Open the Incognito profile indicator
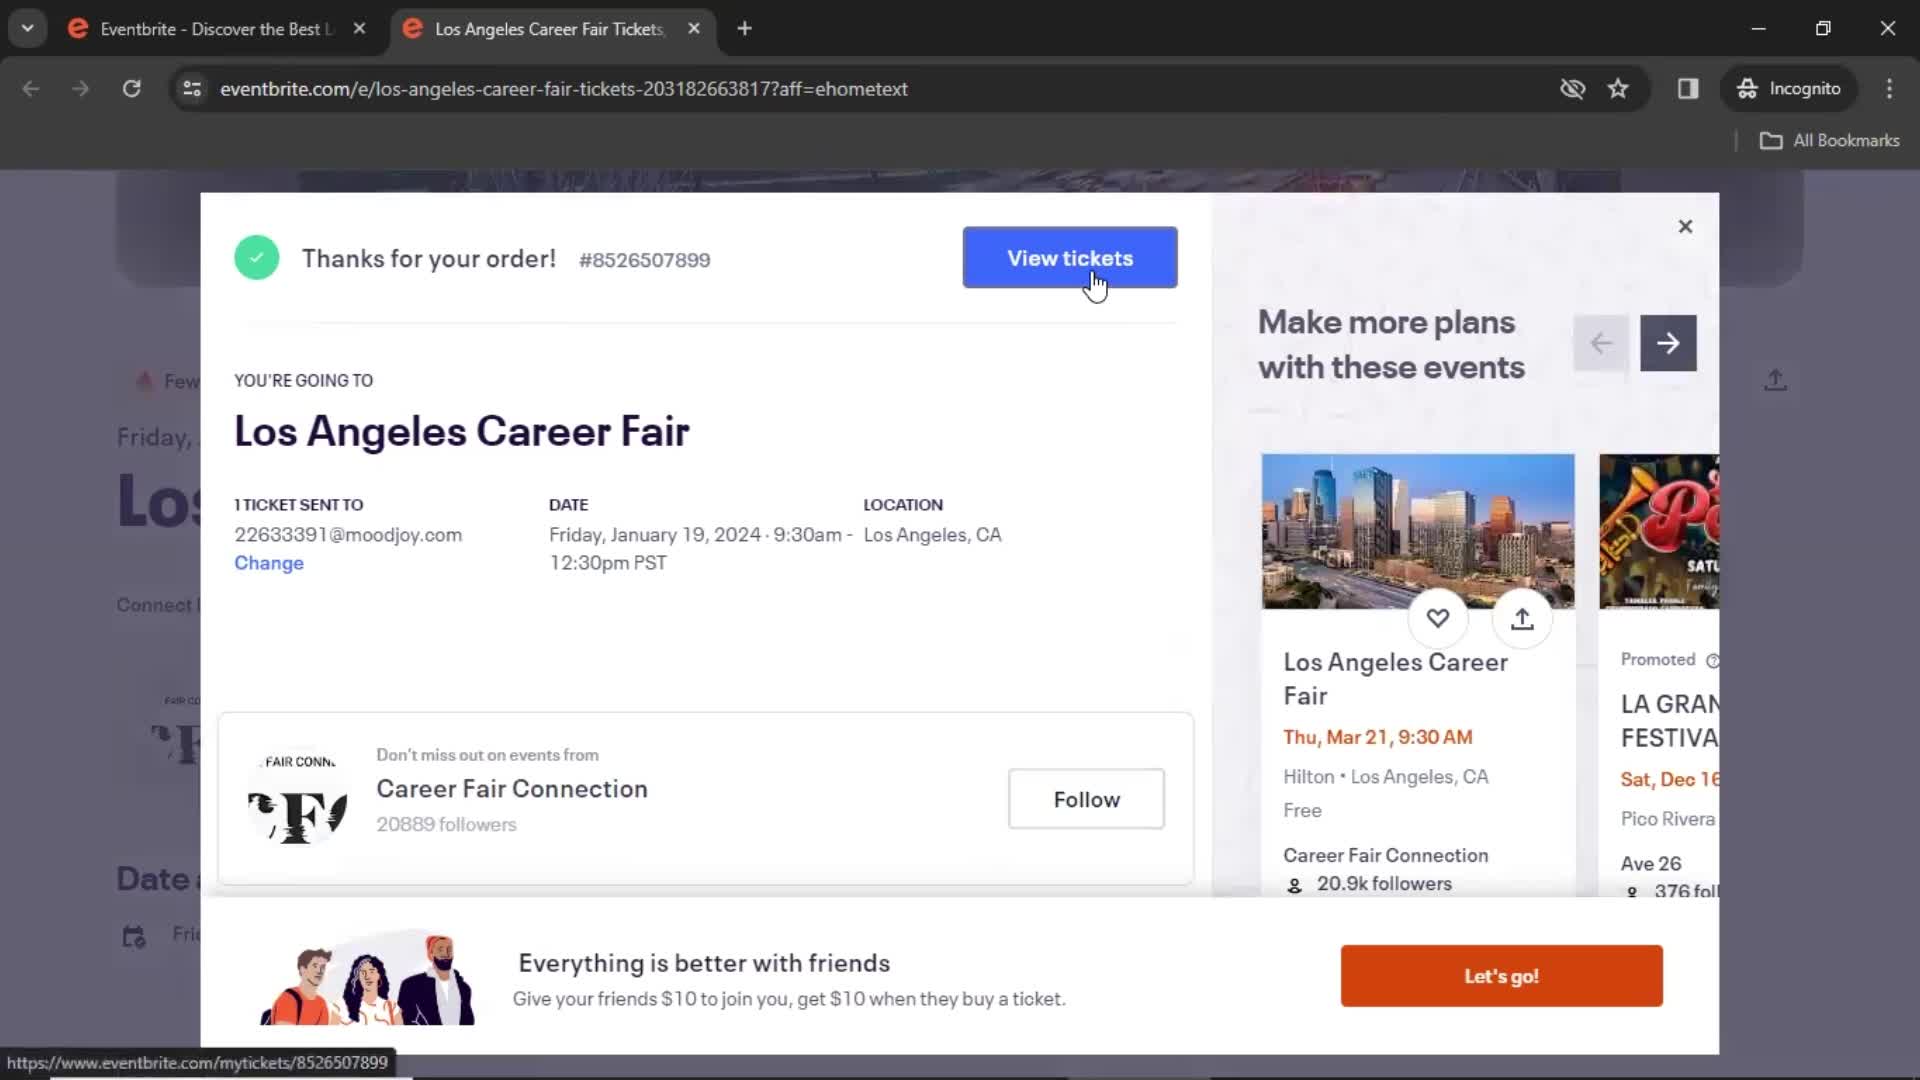Image resolution: width=1920 pixels, height=1080 pixels. (x=1789, y=89)
